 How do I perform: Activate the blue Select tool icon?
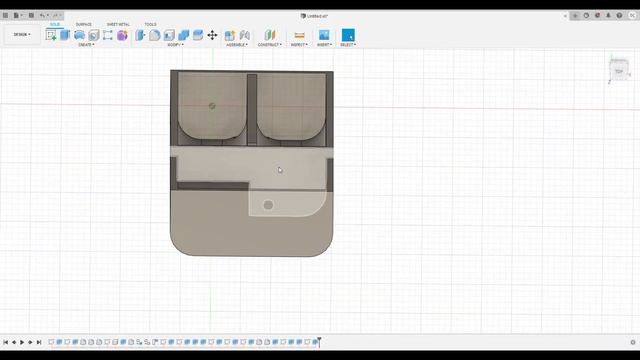[348, 35]
